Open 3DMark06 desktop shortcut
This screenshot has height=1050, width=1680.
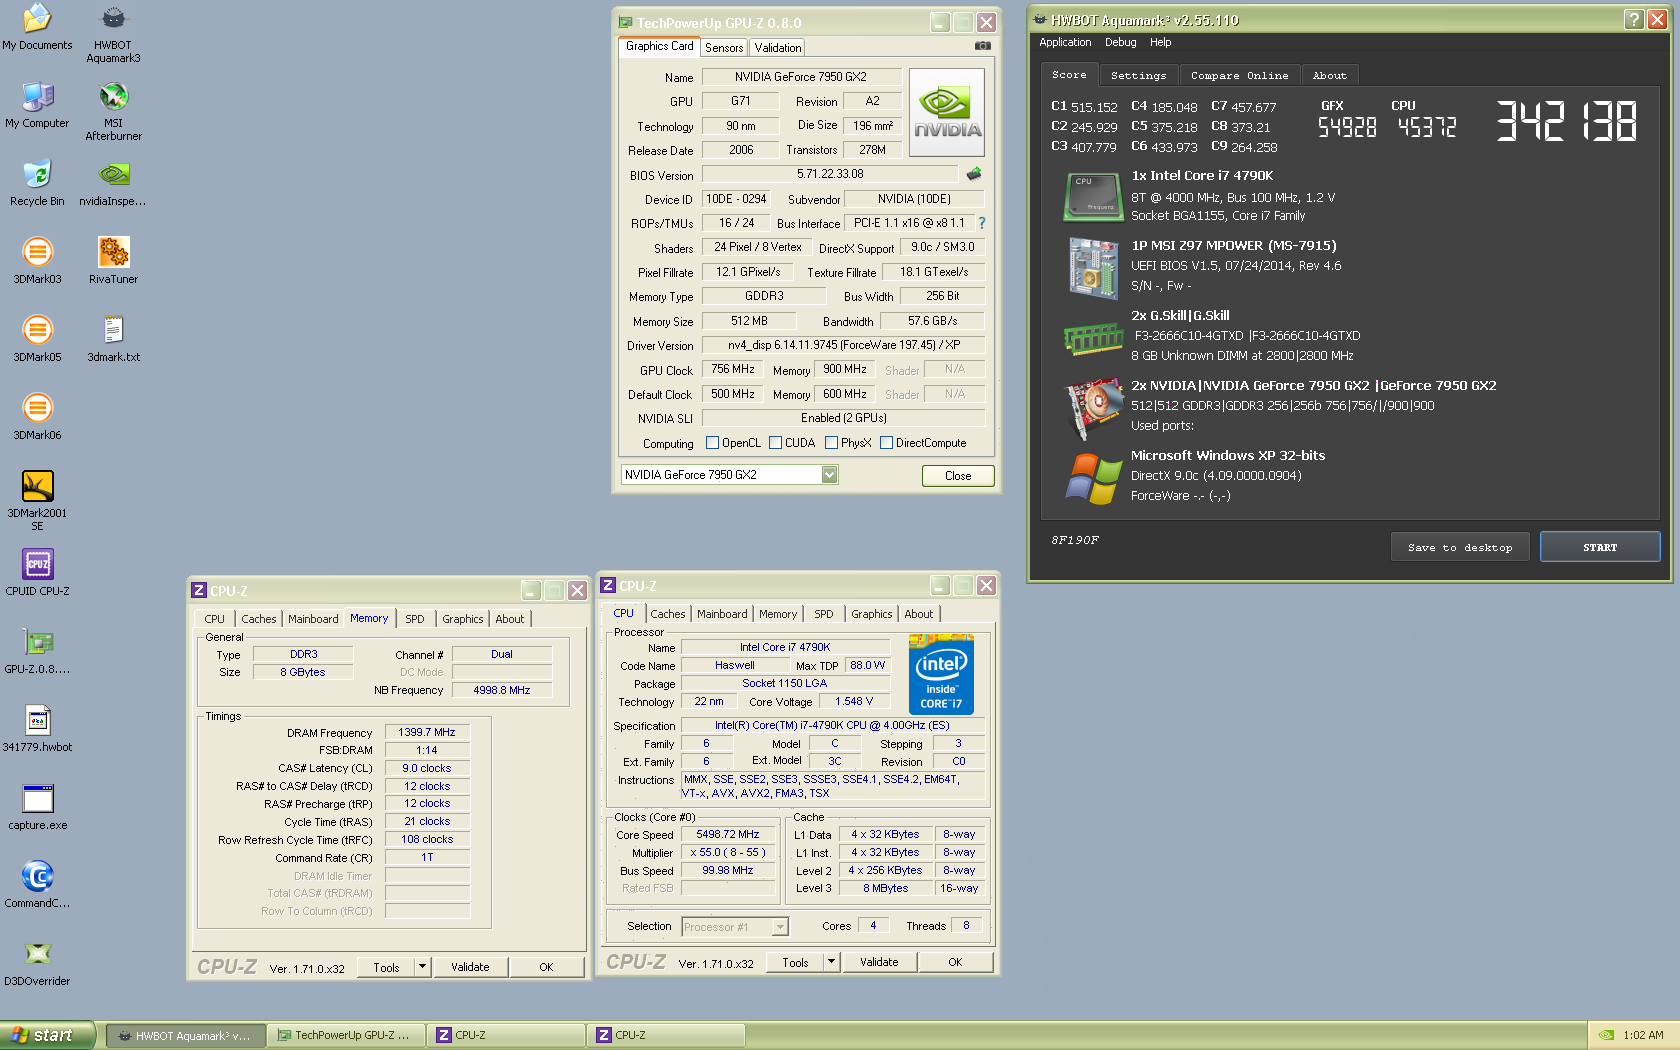[x=37, y=417]
